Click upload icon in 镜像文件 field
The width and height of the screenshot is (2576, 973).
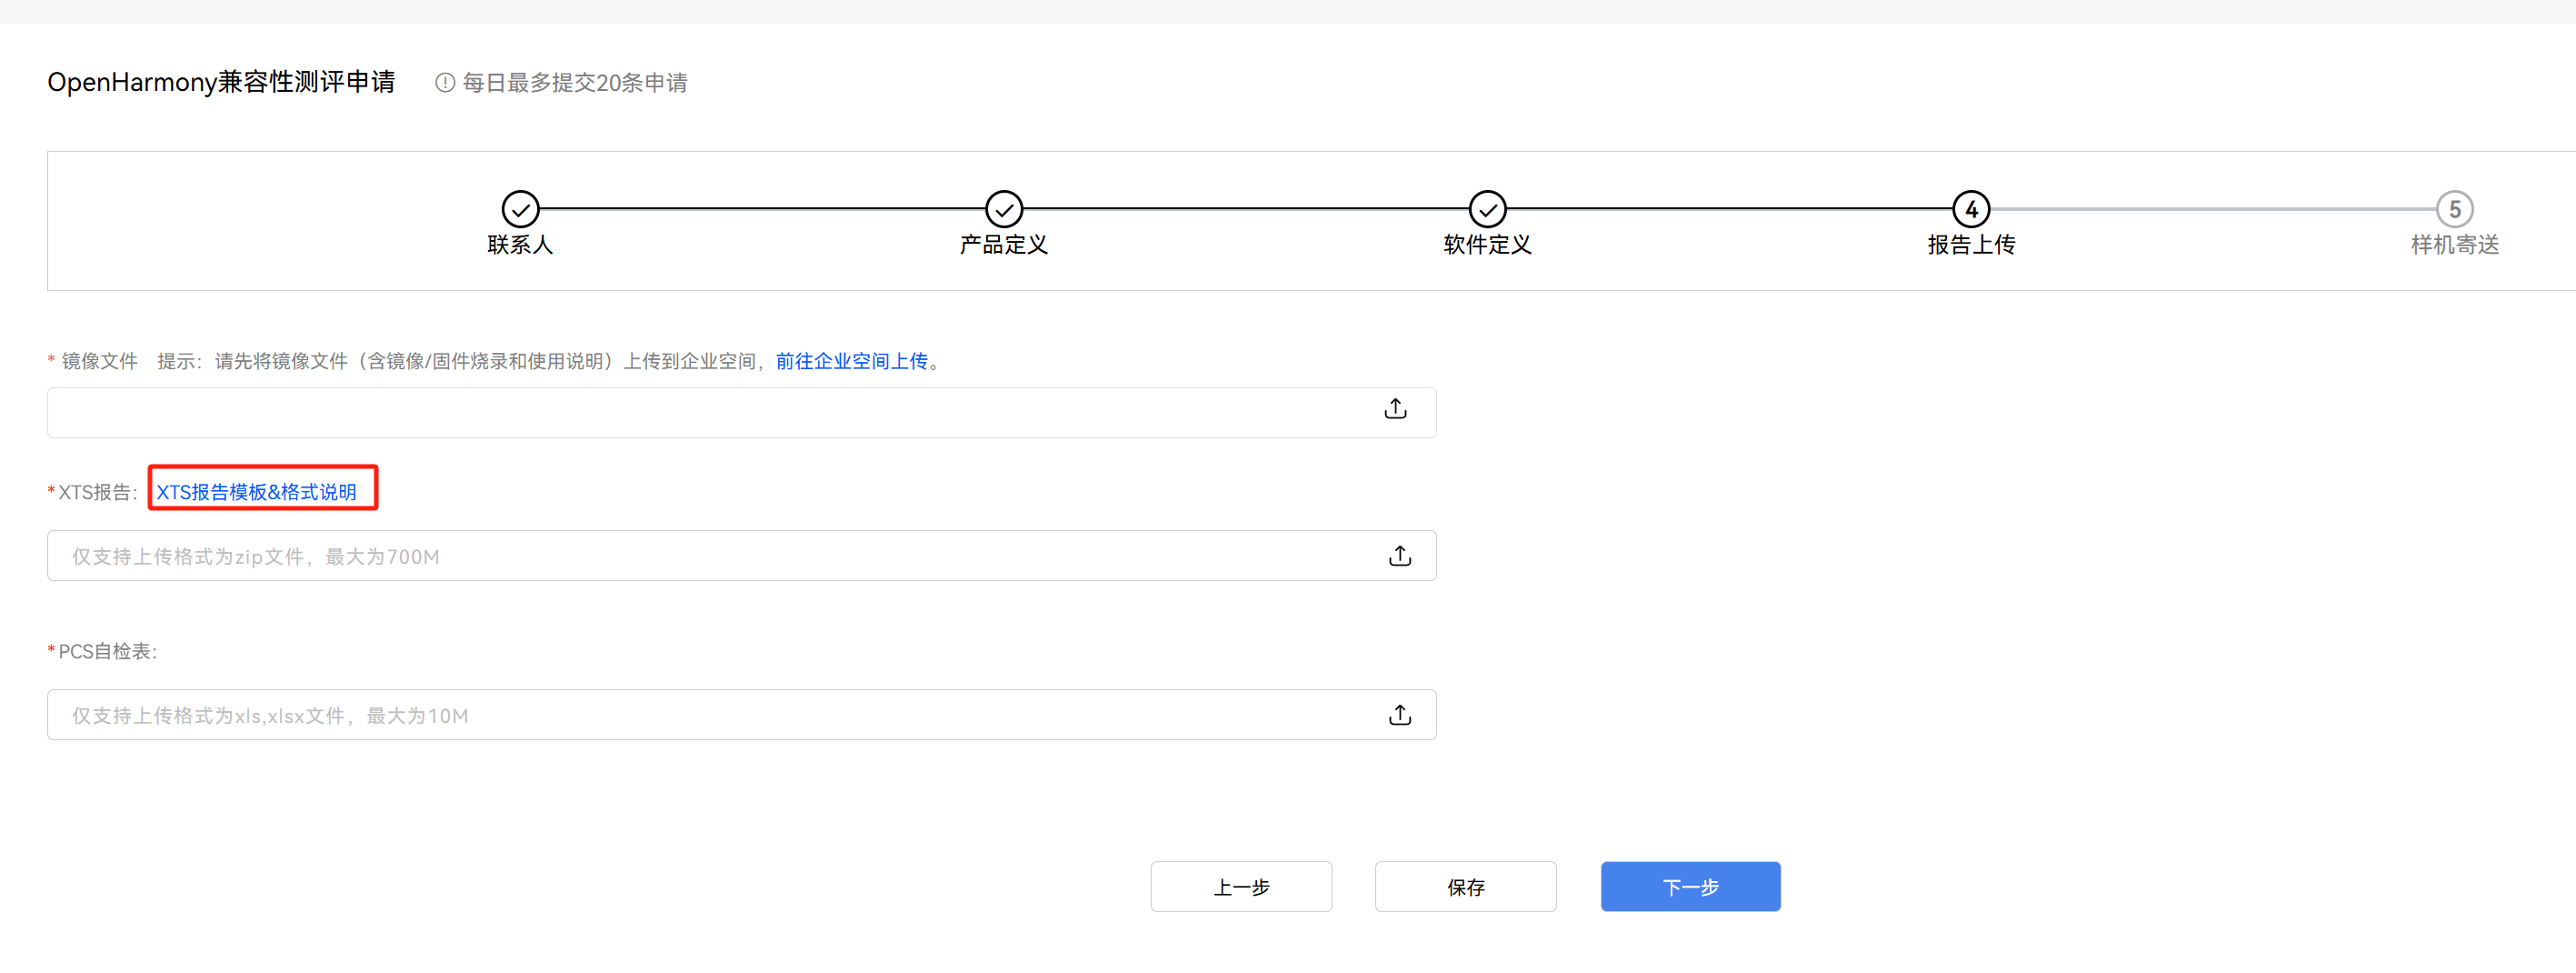click(x=1395, y=409)
